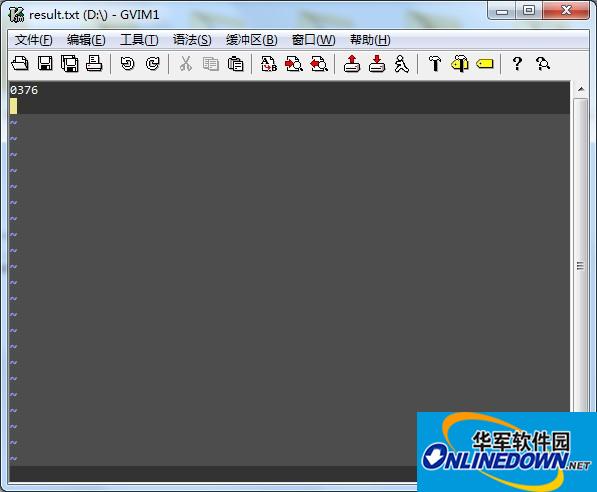Open the 帮助(H) menu
The image size is (597, 492).
[370, 40]
